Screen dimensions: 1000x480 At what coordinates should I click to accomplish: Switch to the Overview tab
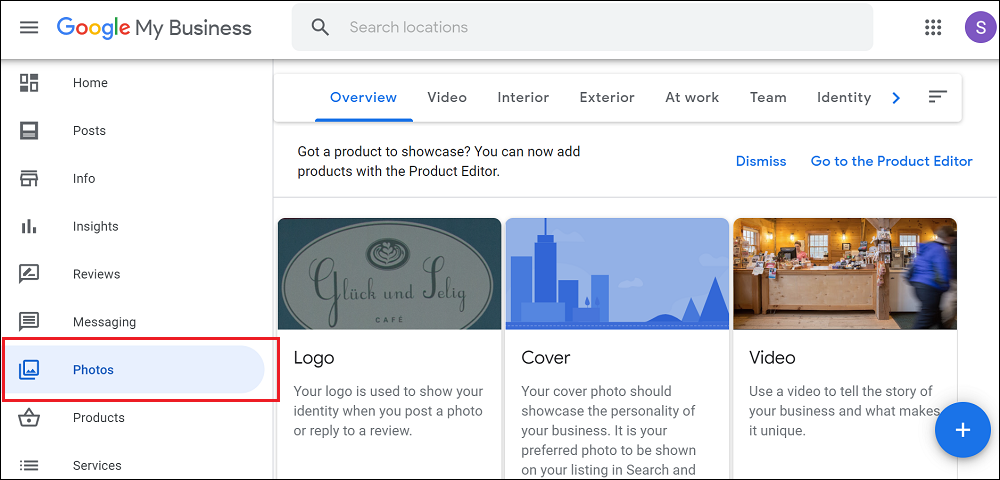point(364,98)
